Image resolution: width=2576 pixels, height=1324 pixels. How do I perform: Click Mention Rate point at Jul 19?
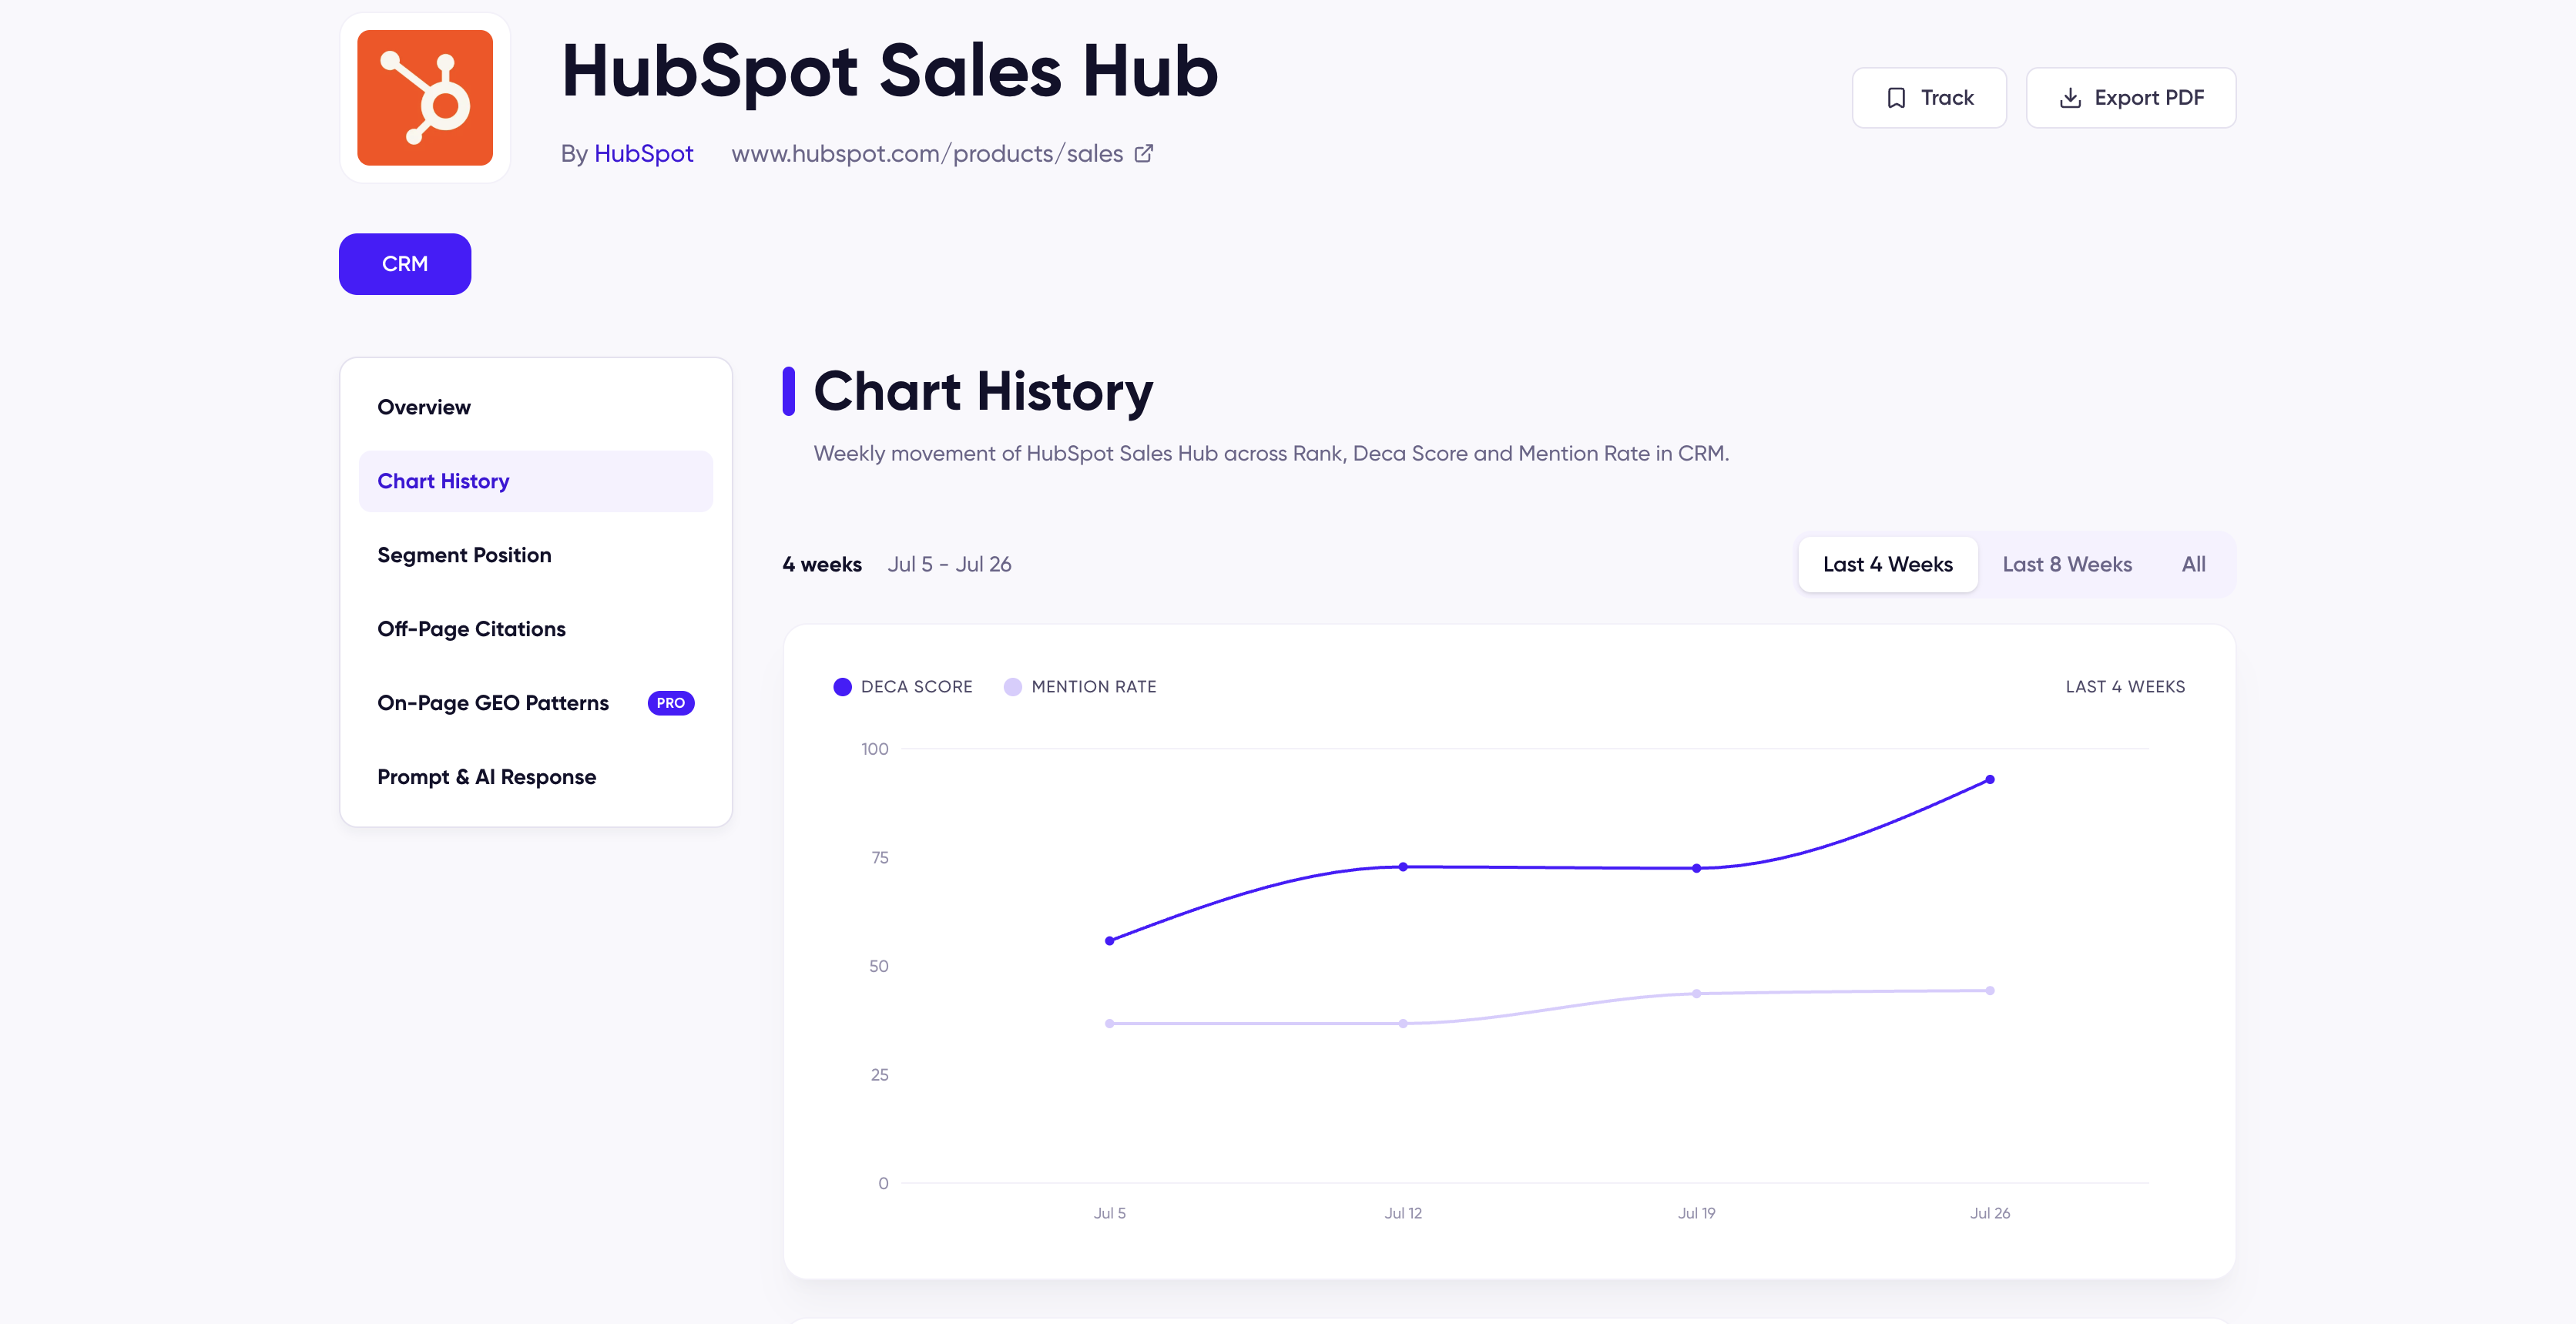(1697, 994)
